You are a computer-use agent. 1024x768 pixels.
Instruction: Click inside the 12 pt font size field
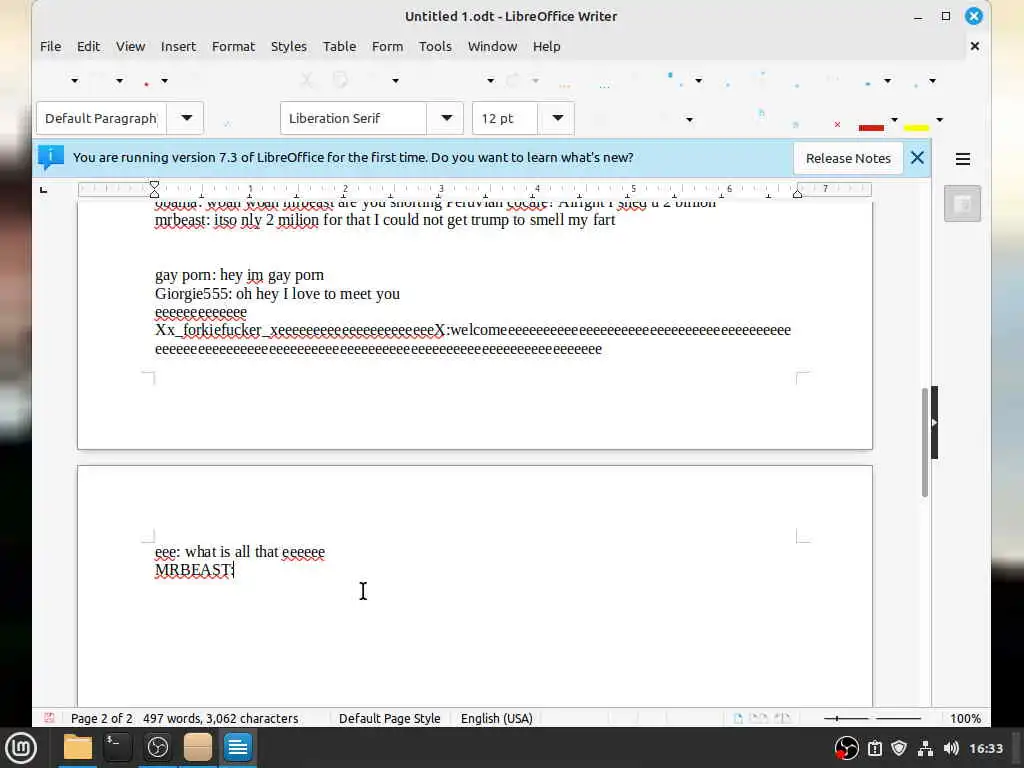pyautogui.click(x=505, y=118)
